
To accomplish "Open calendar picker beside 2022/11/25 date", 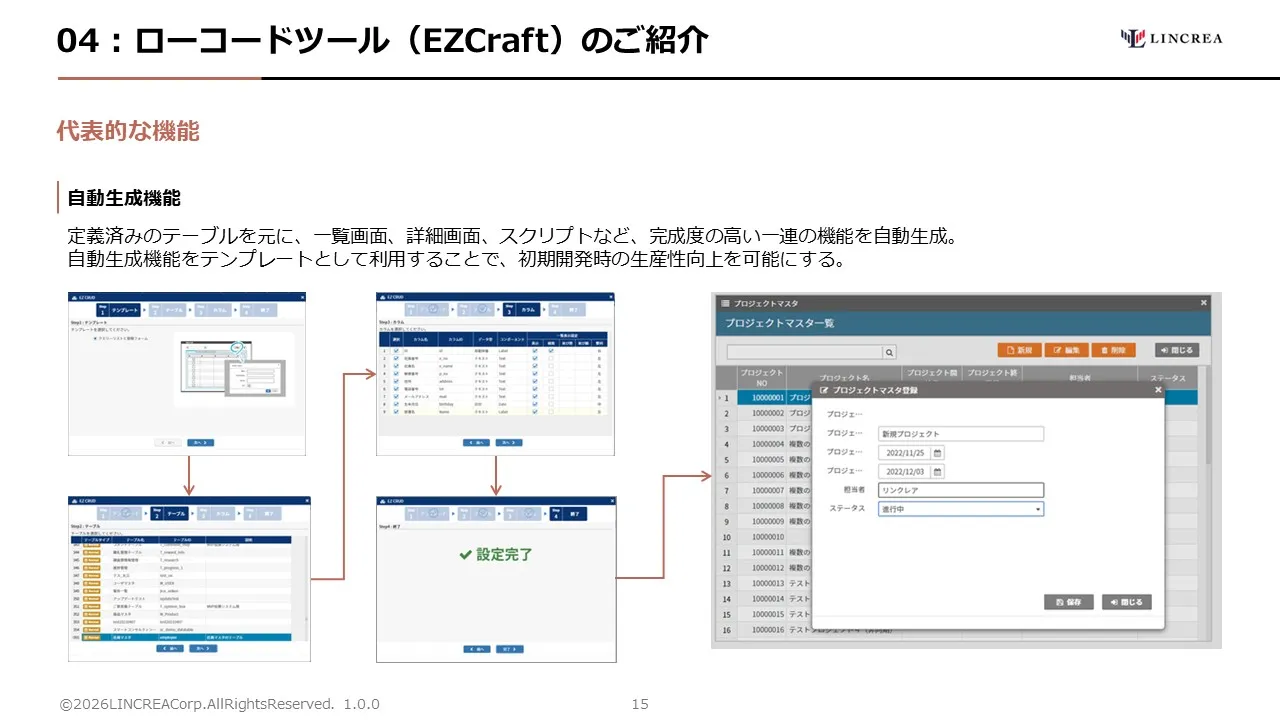I will pos(937,452).
